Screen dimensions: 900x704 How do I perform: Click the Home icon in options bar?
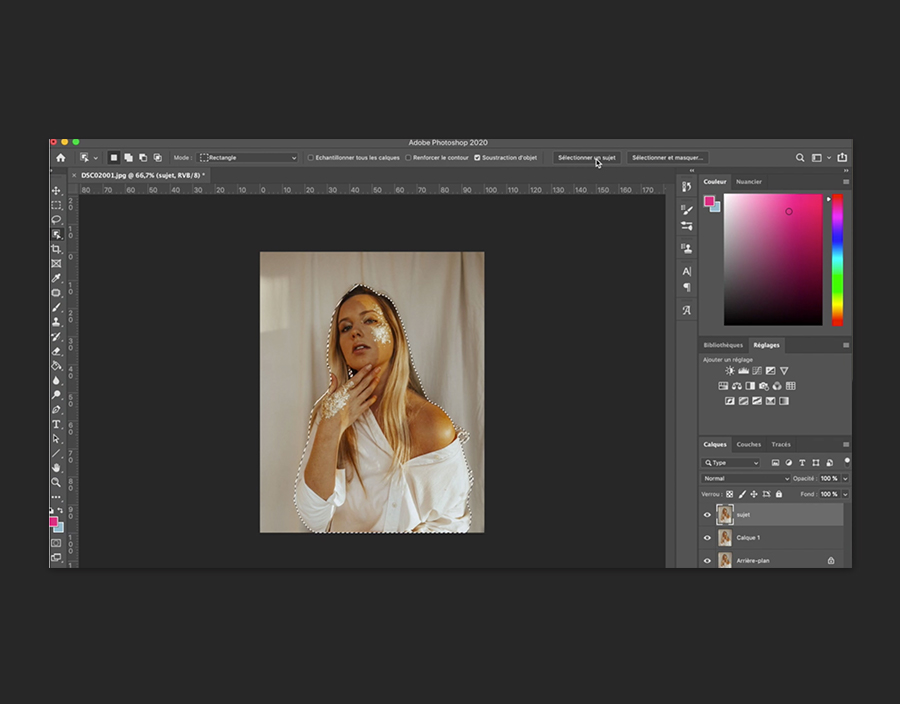point(60,158)
